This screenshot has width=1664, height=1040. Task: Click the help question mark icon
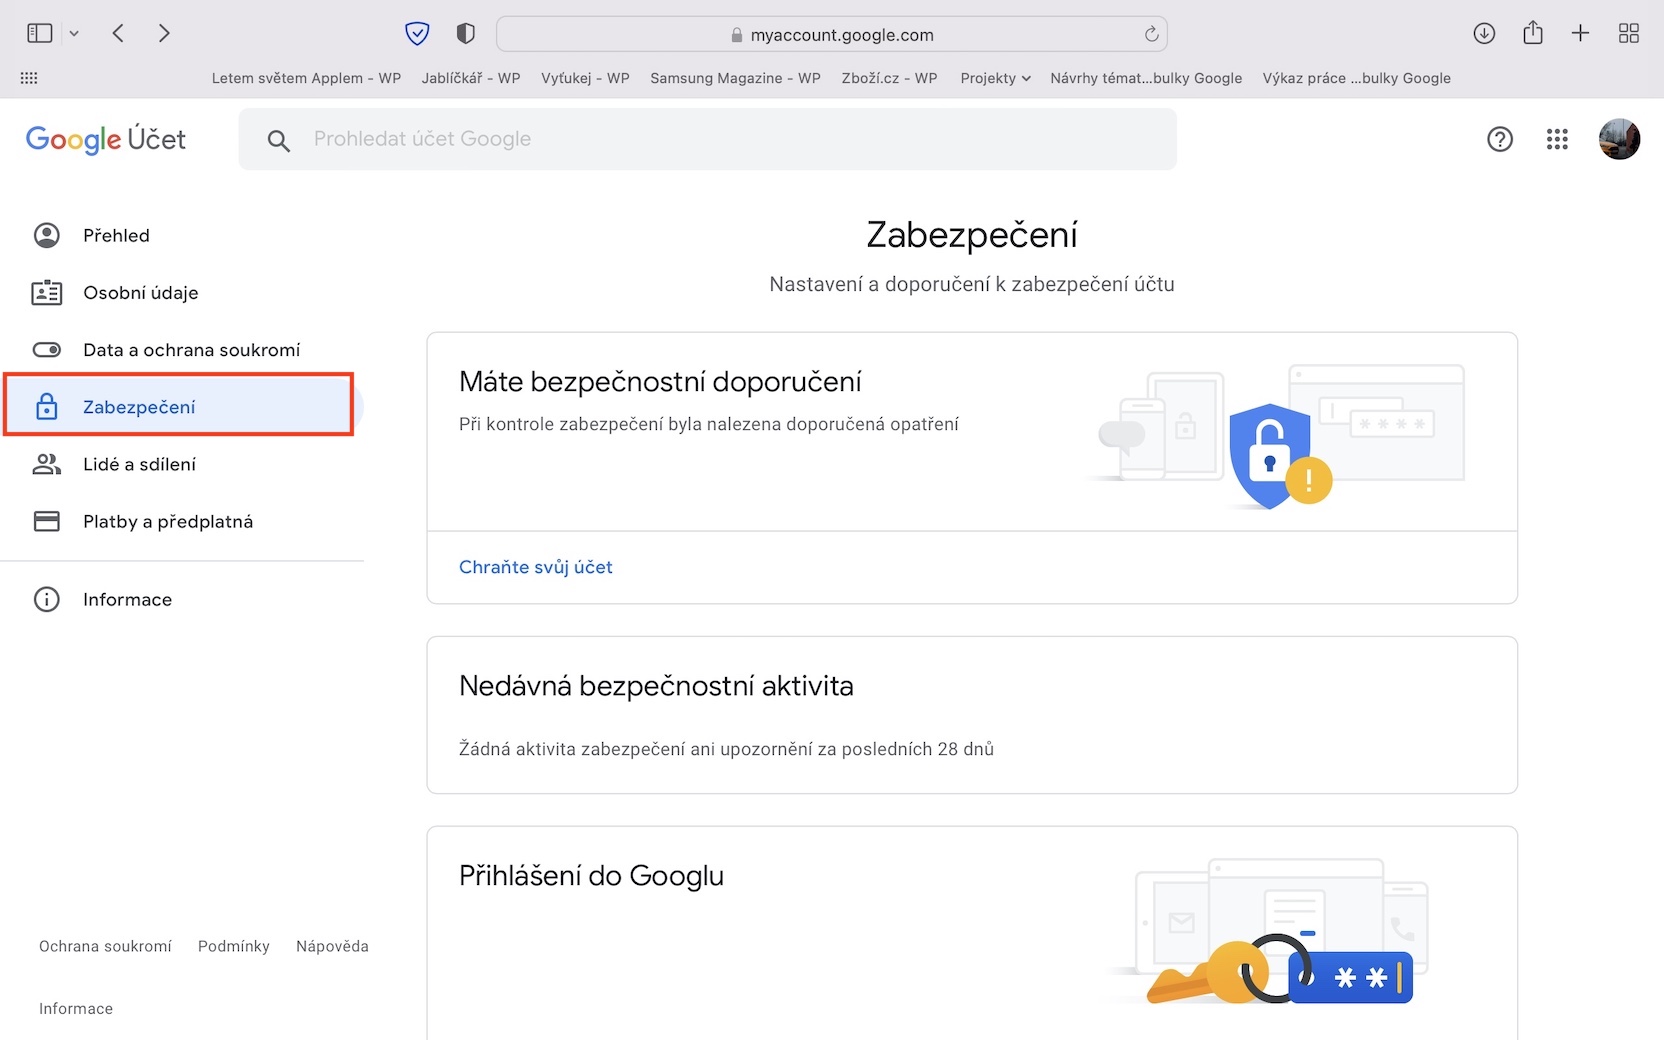pos(1500,139)
